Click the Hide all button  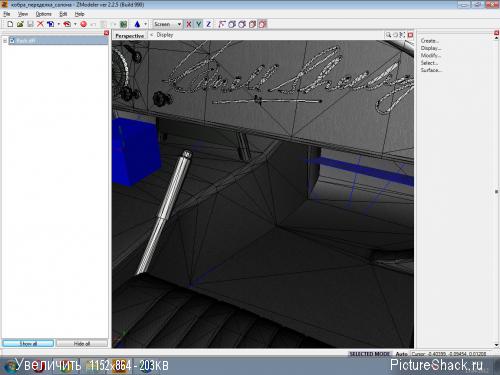(82, 343)
